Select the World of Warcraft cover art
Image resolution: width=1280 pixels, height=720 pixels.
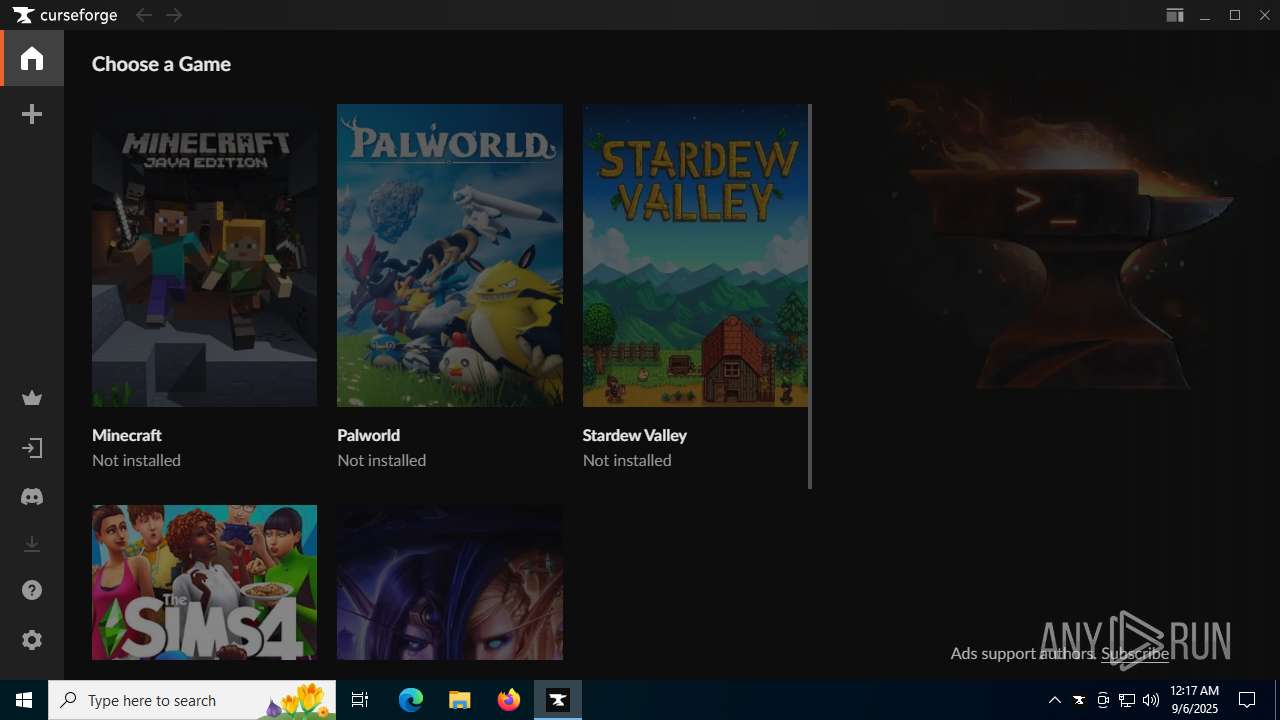450,582
